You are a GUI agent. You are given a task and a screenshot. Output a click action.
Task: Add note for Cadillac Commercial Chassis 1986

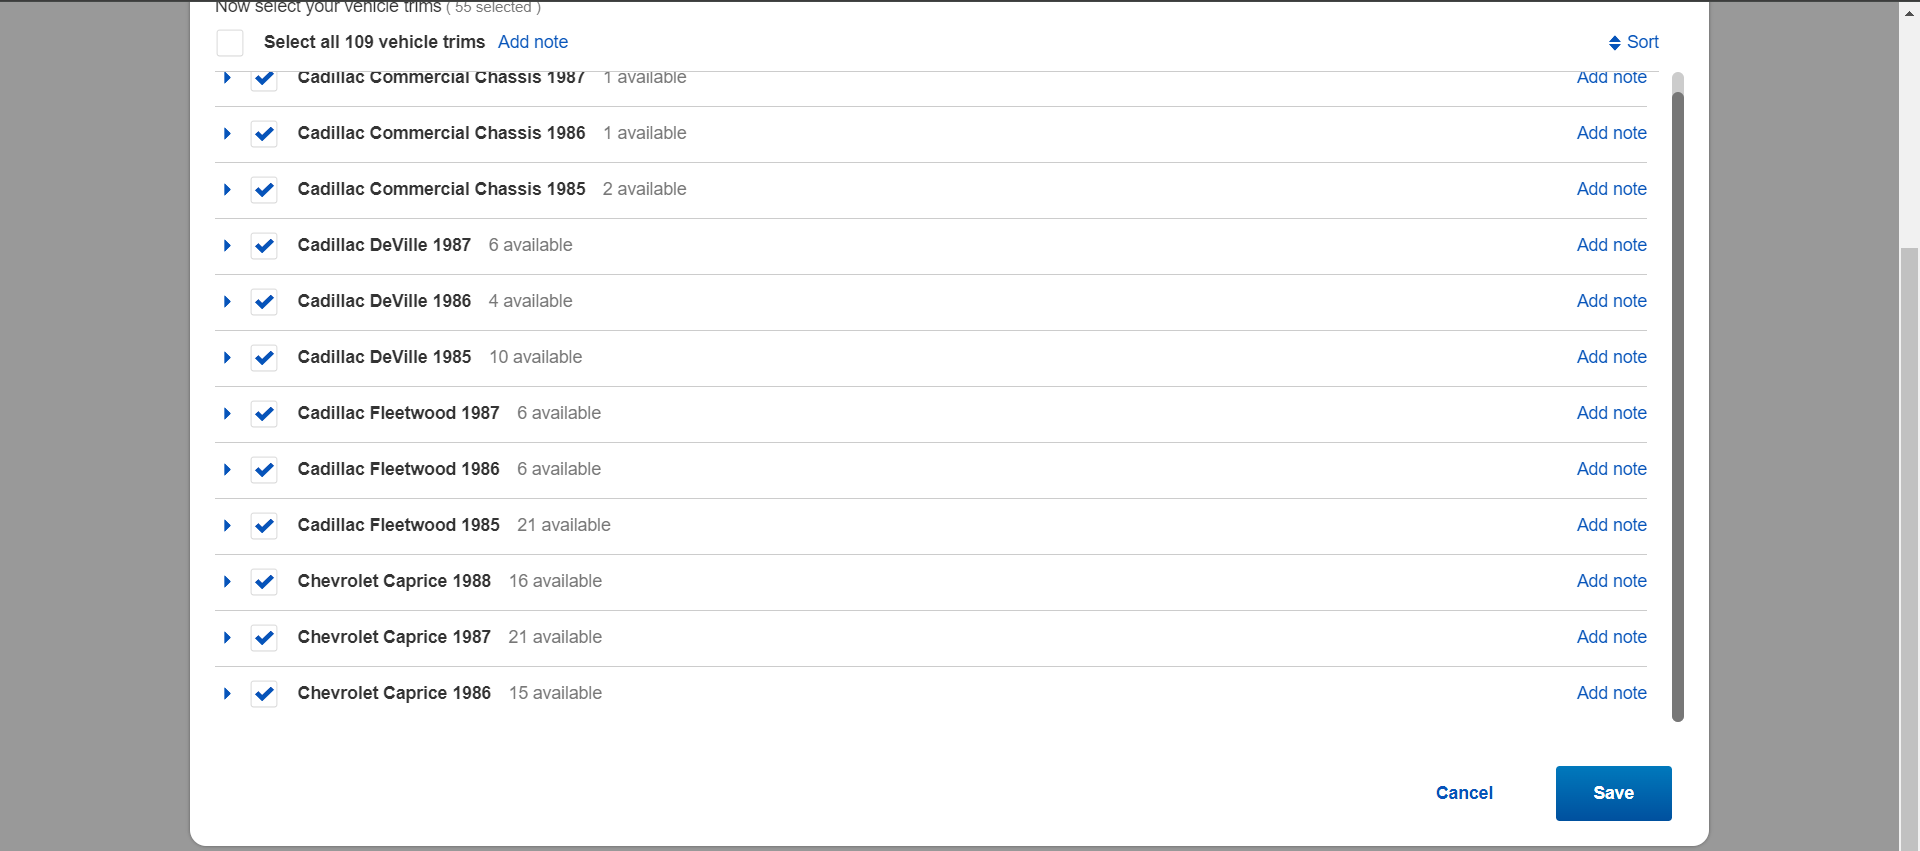1611,133
